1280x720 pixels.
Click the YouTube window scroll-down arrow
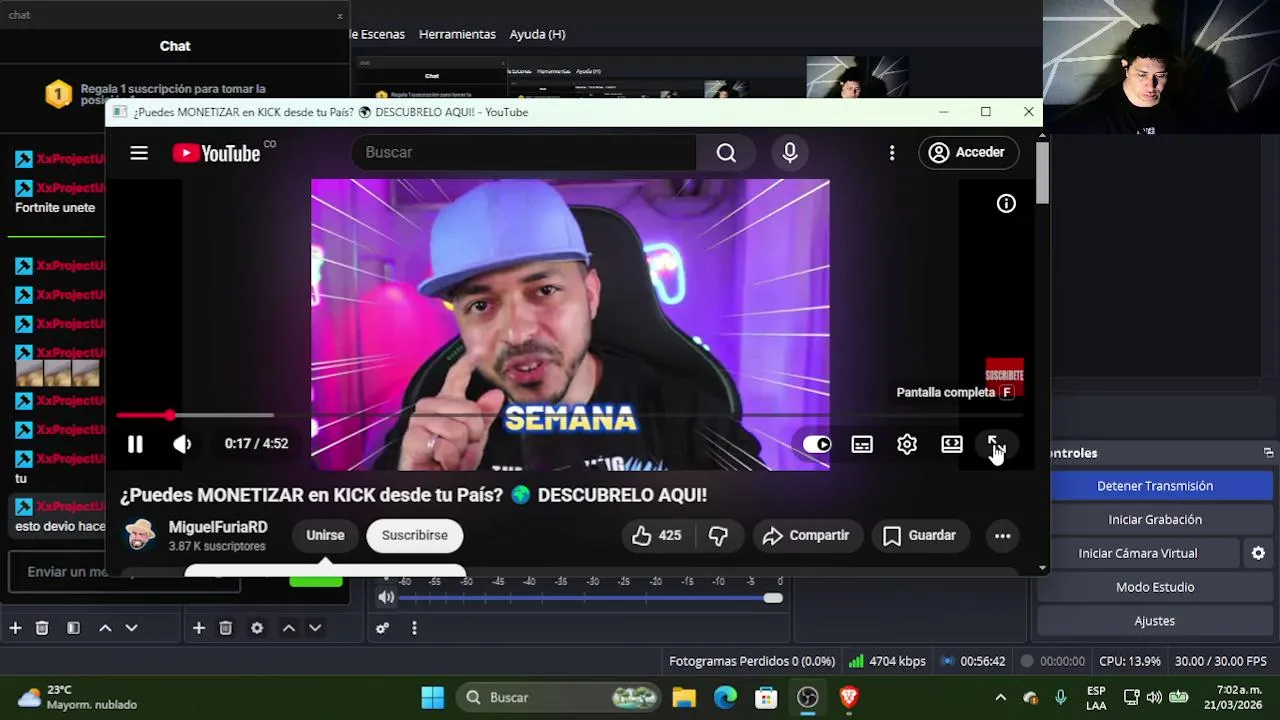tap(1043, 568)
